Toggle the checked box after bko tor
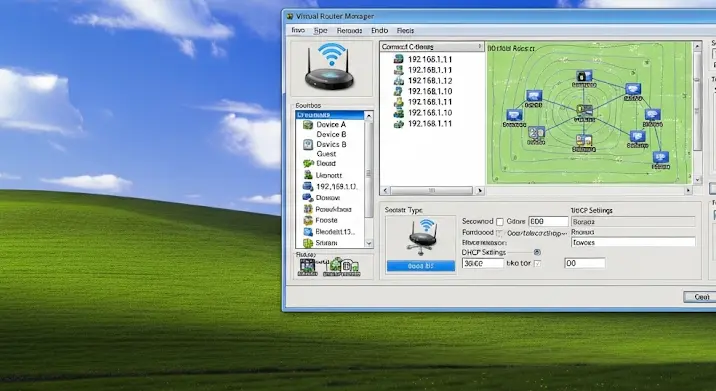 (x=537, y=264)
